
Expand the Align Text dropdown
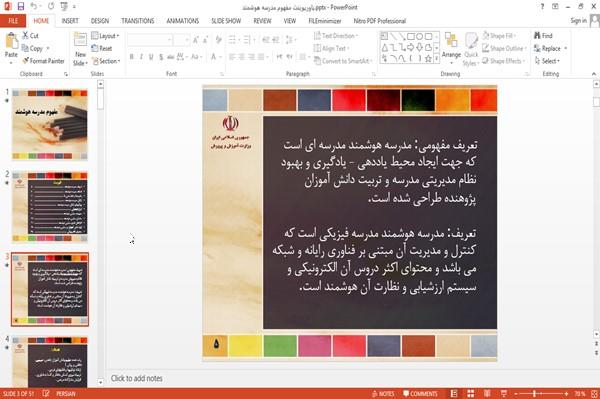coord(331,48)
